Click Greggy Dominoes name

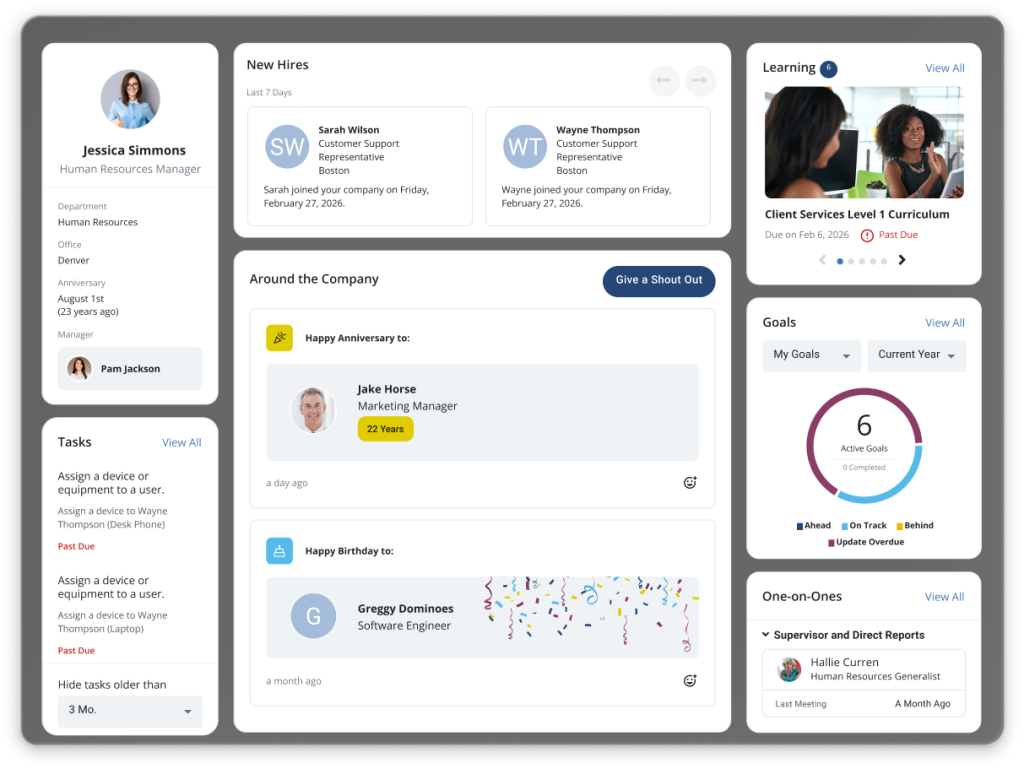(x=406, y=608)
